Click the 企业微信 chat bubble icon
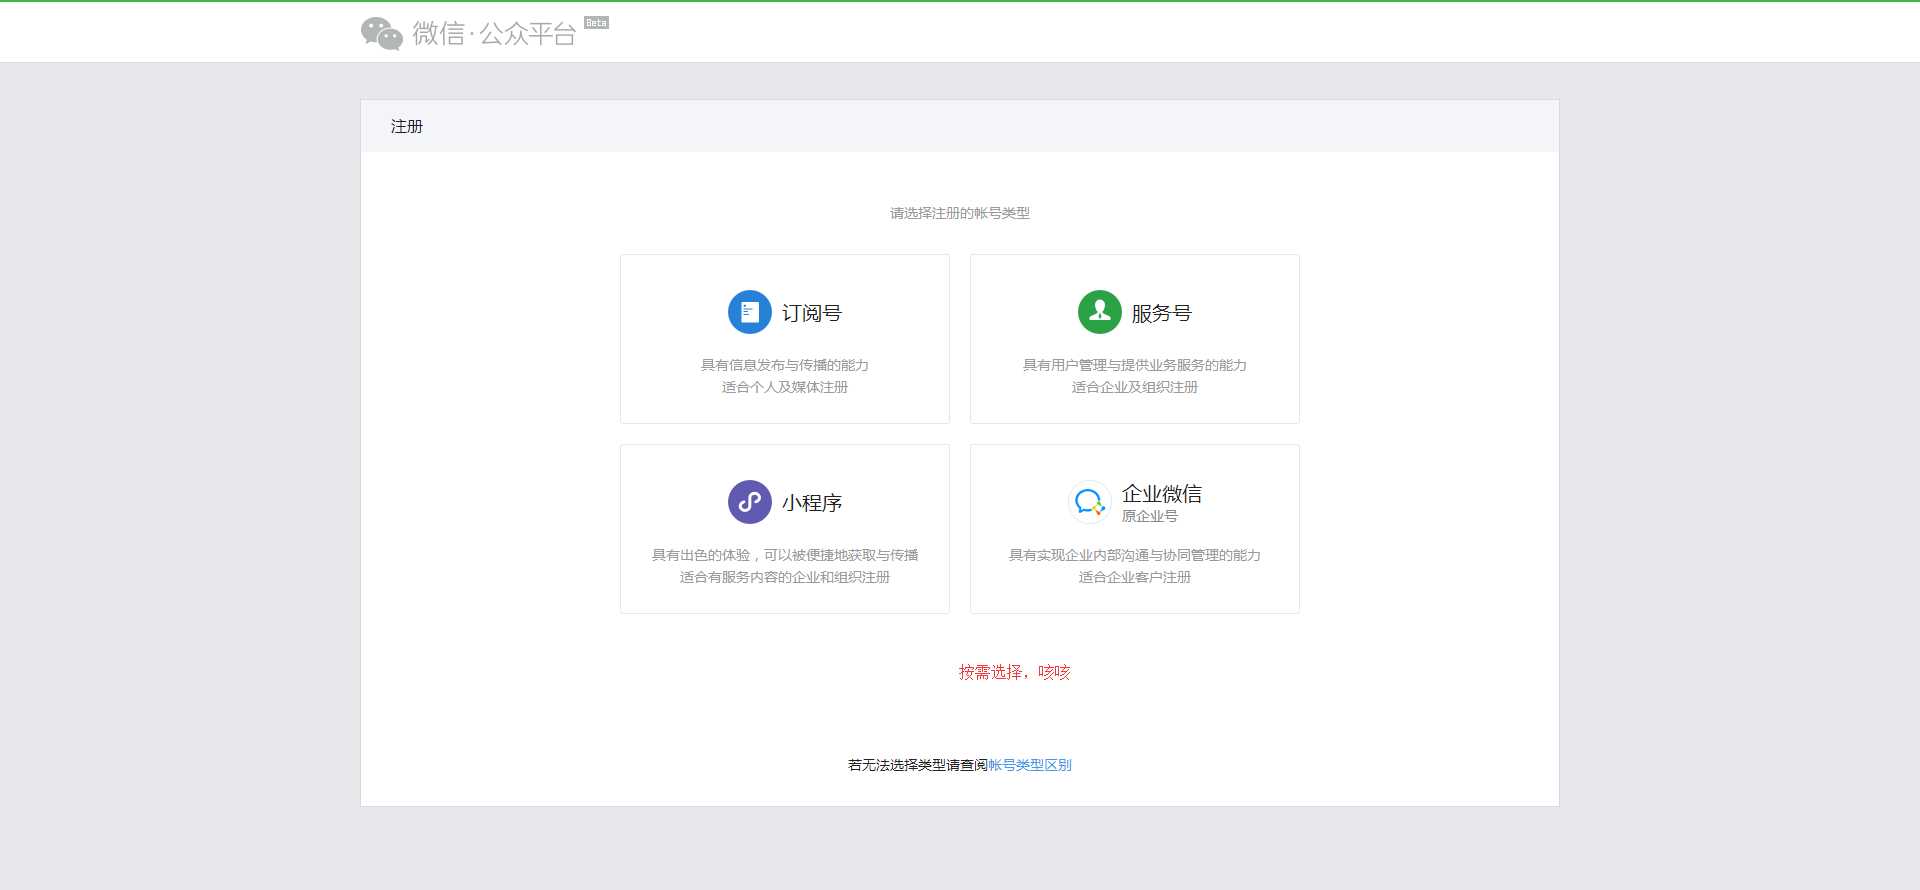This screenshot has height=890, width=1920. point(1089,502)
